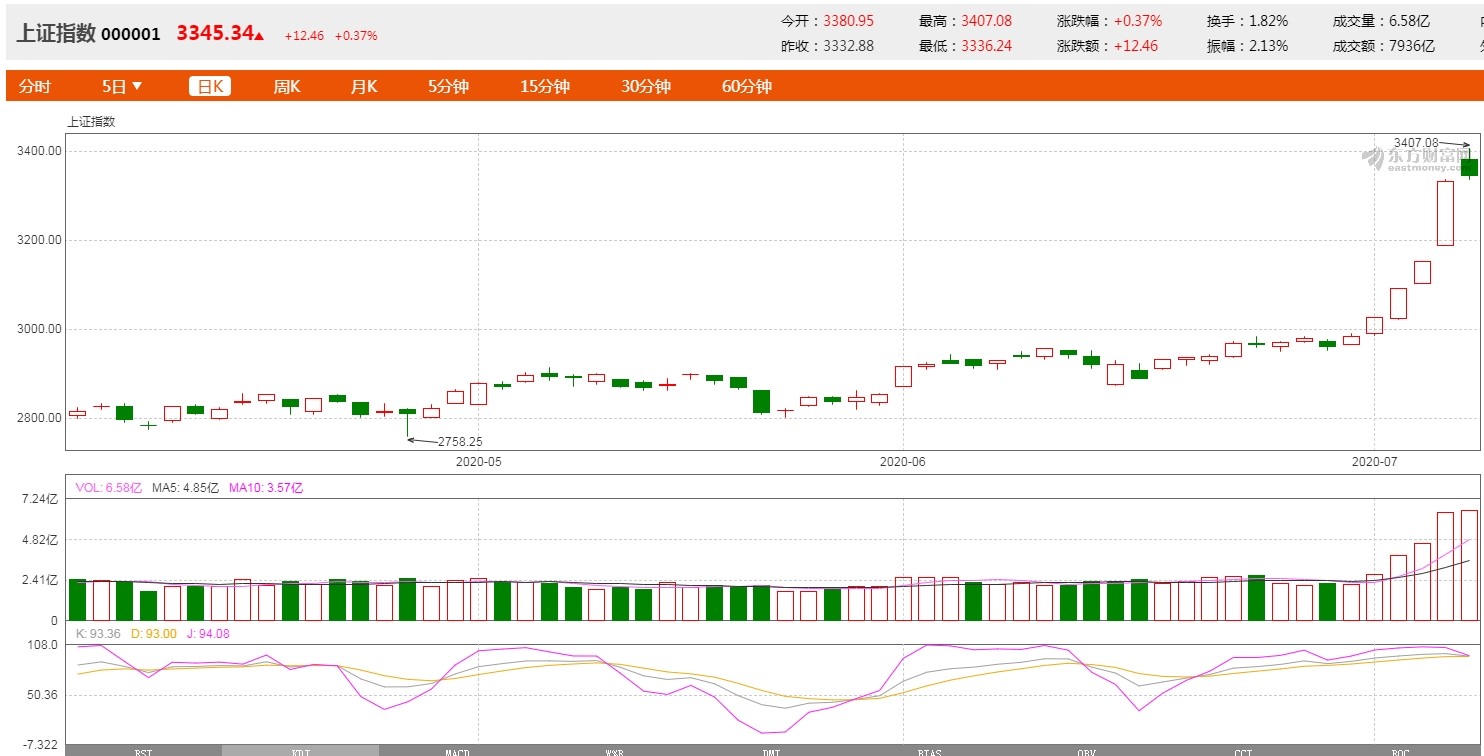1484x756 pixels.
Task: Choose the MACD indicator tab
Action: pyautogui.click(x=457, y=750)
